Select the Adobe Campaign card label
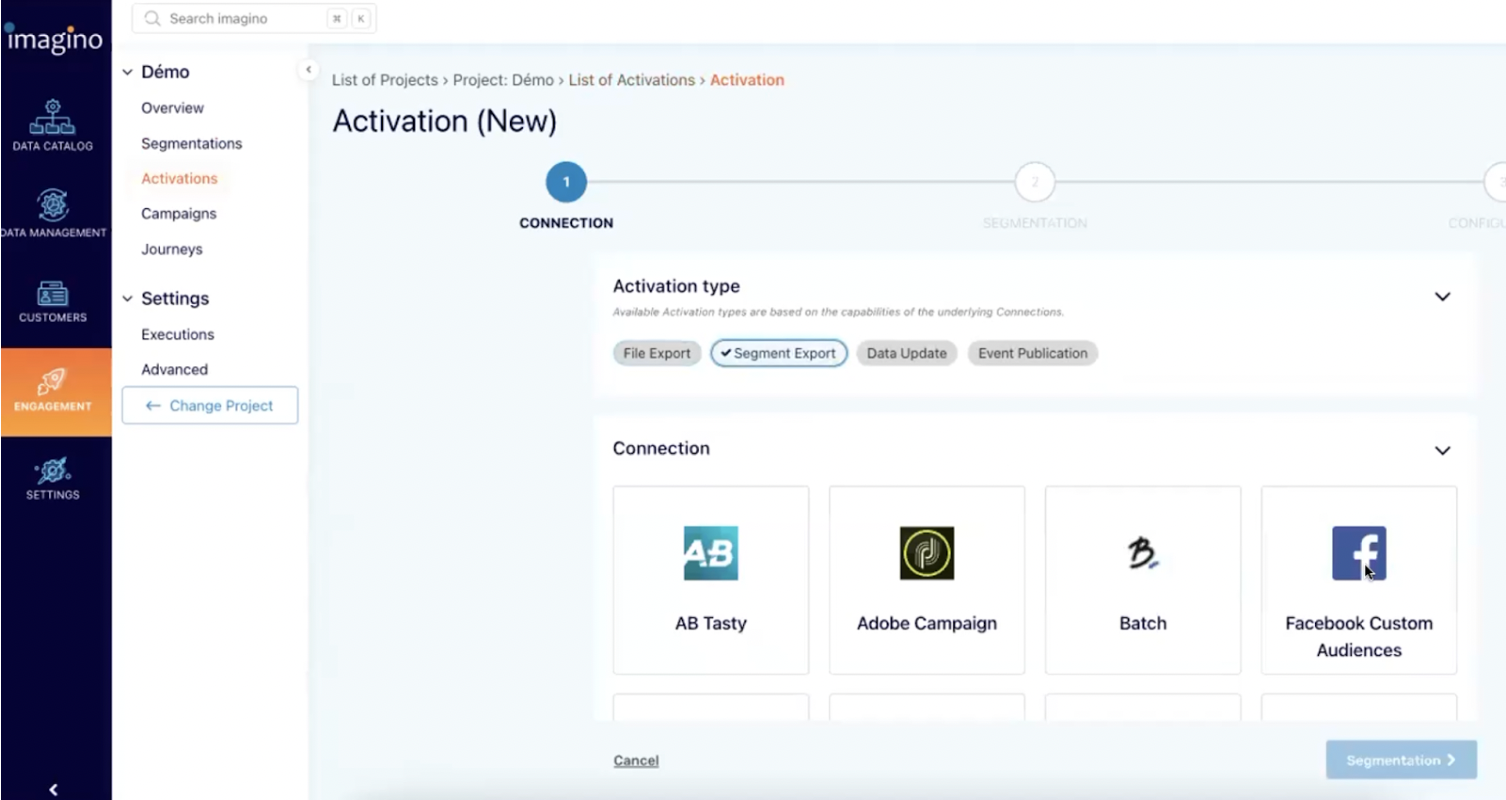Image resolution: width=1506 pixels, height=800 pixels. pos(927,623)
